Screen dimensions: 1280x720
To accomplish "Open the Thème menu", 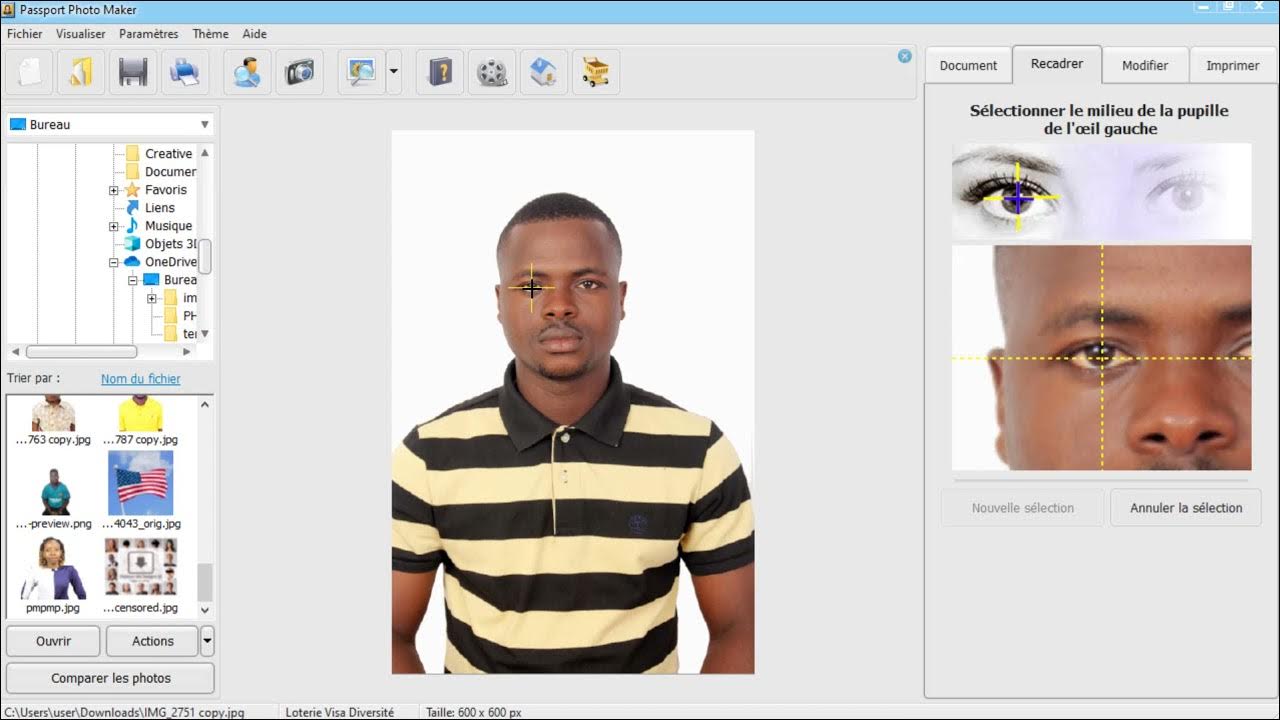I will coord(211,34).
